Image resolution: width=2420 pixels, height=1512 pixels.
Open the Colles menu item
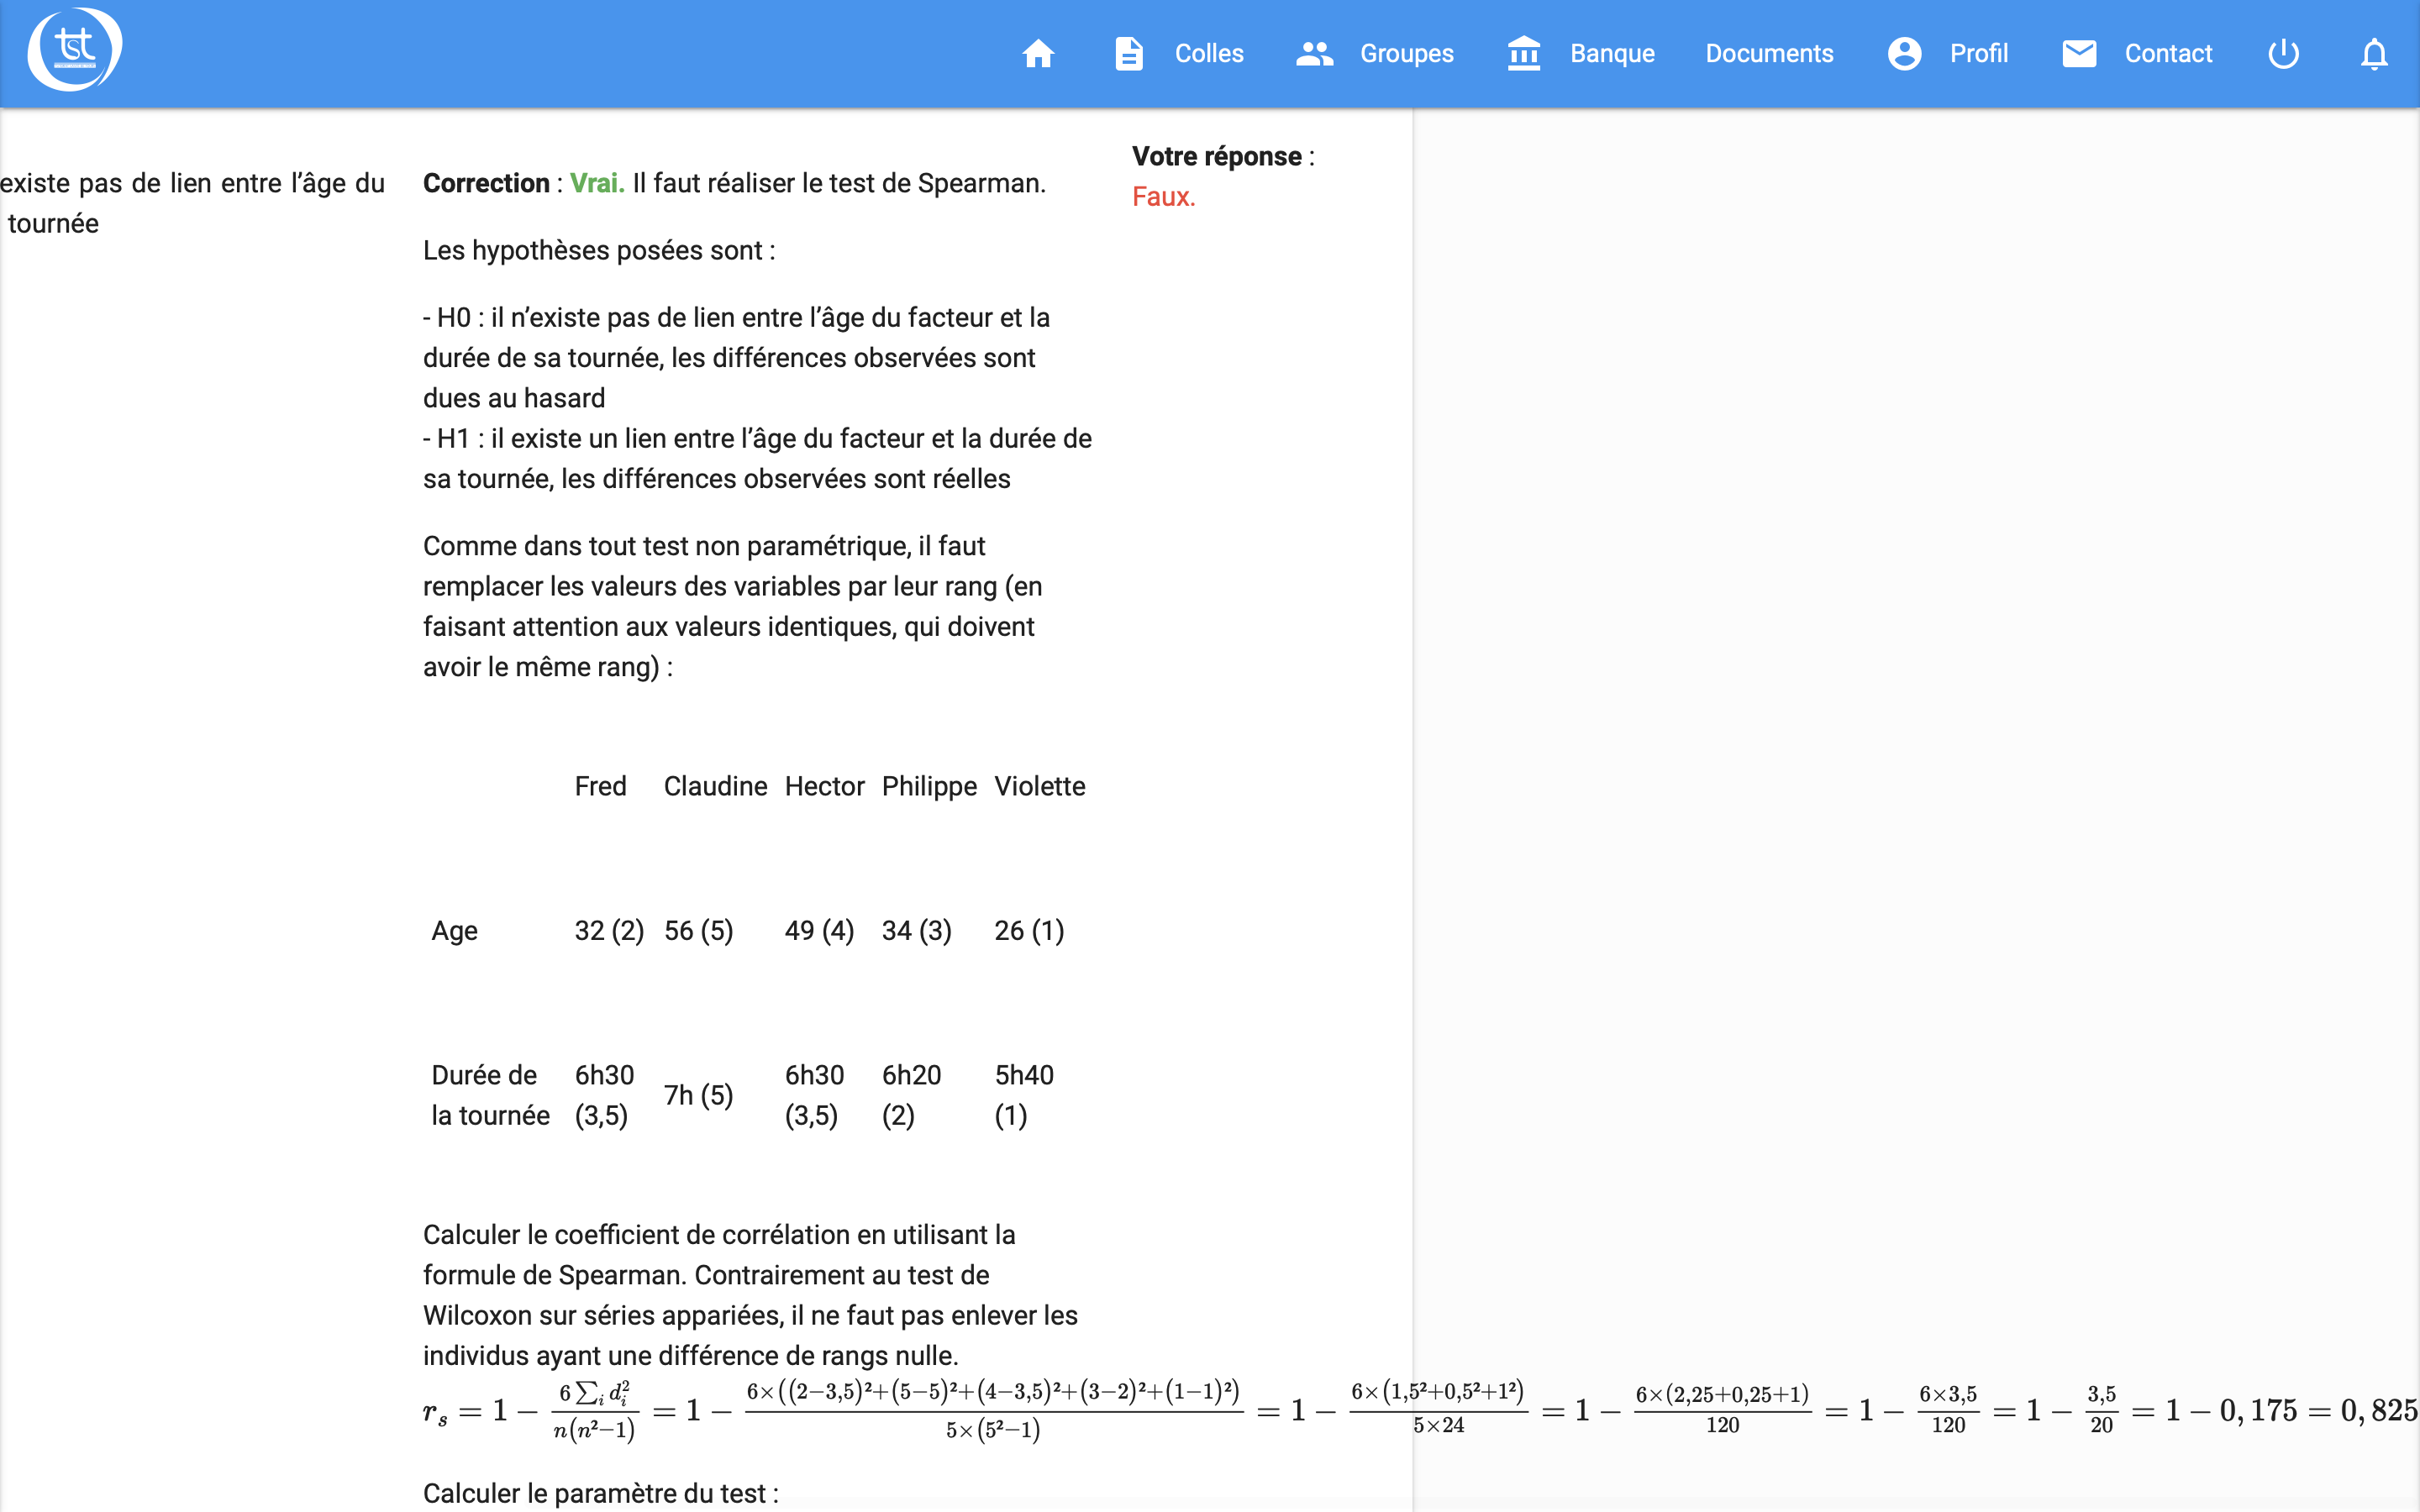(x=1209, y=53)
